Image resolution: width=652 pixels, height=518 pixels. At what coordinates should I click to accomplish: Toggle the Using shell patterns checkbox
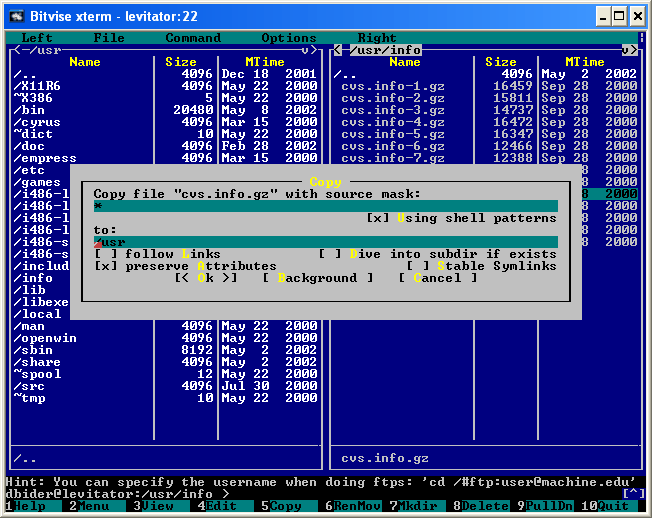tap(377, 218)
